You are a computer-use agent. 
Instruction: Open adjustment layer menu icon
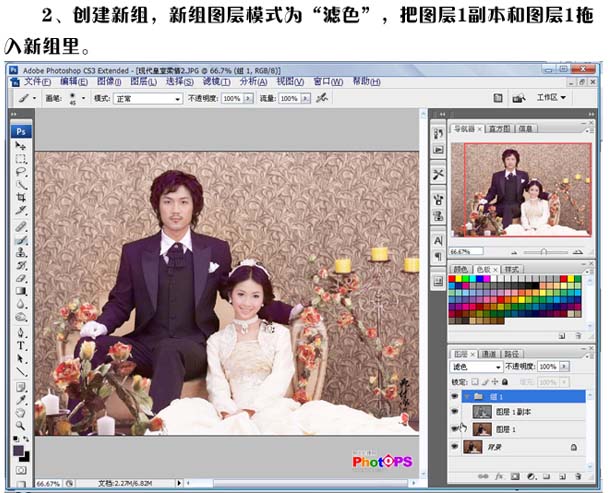point(531,476)
